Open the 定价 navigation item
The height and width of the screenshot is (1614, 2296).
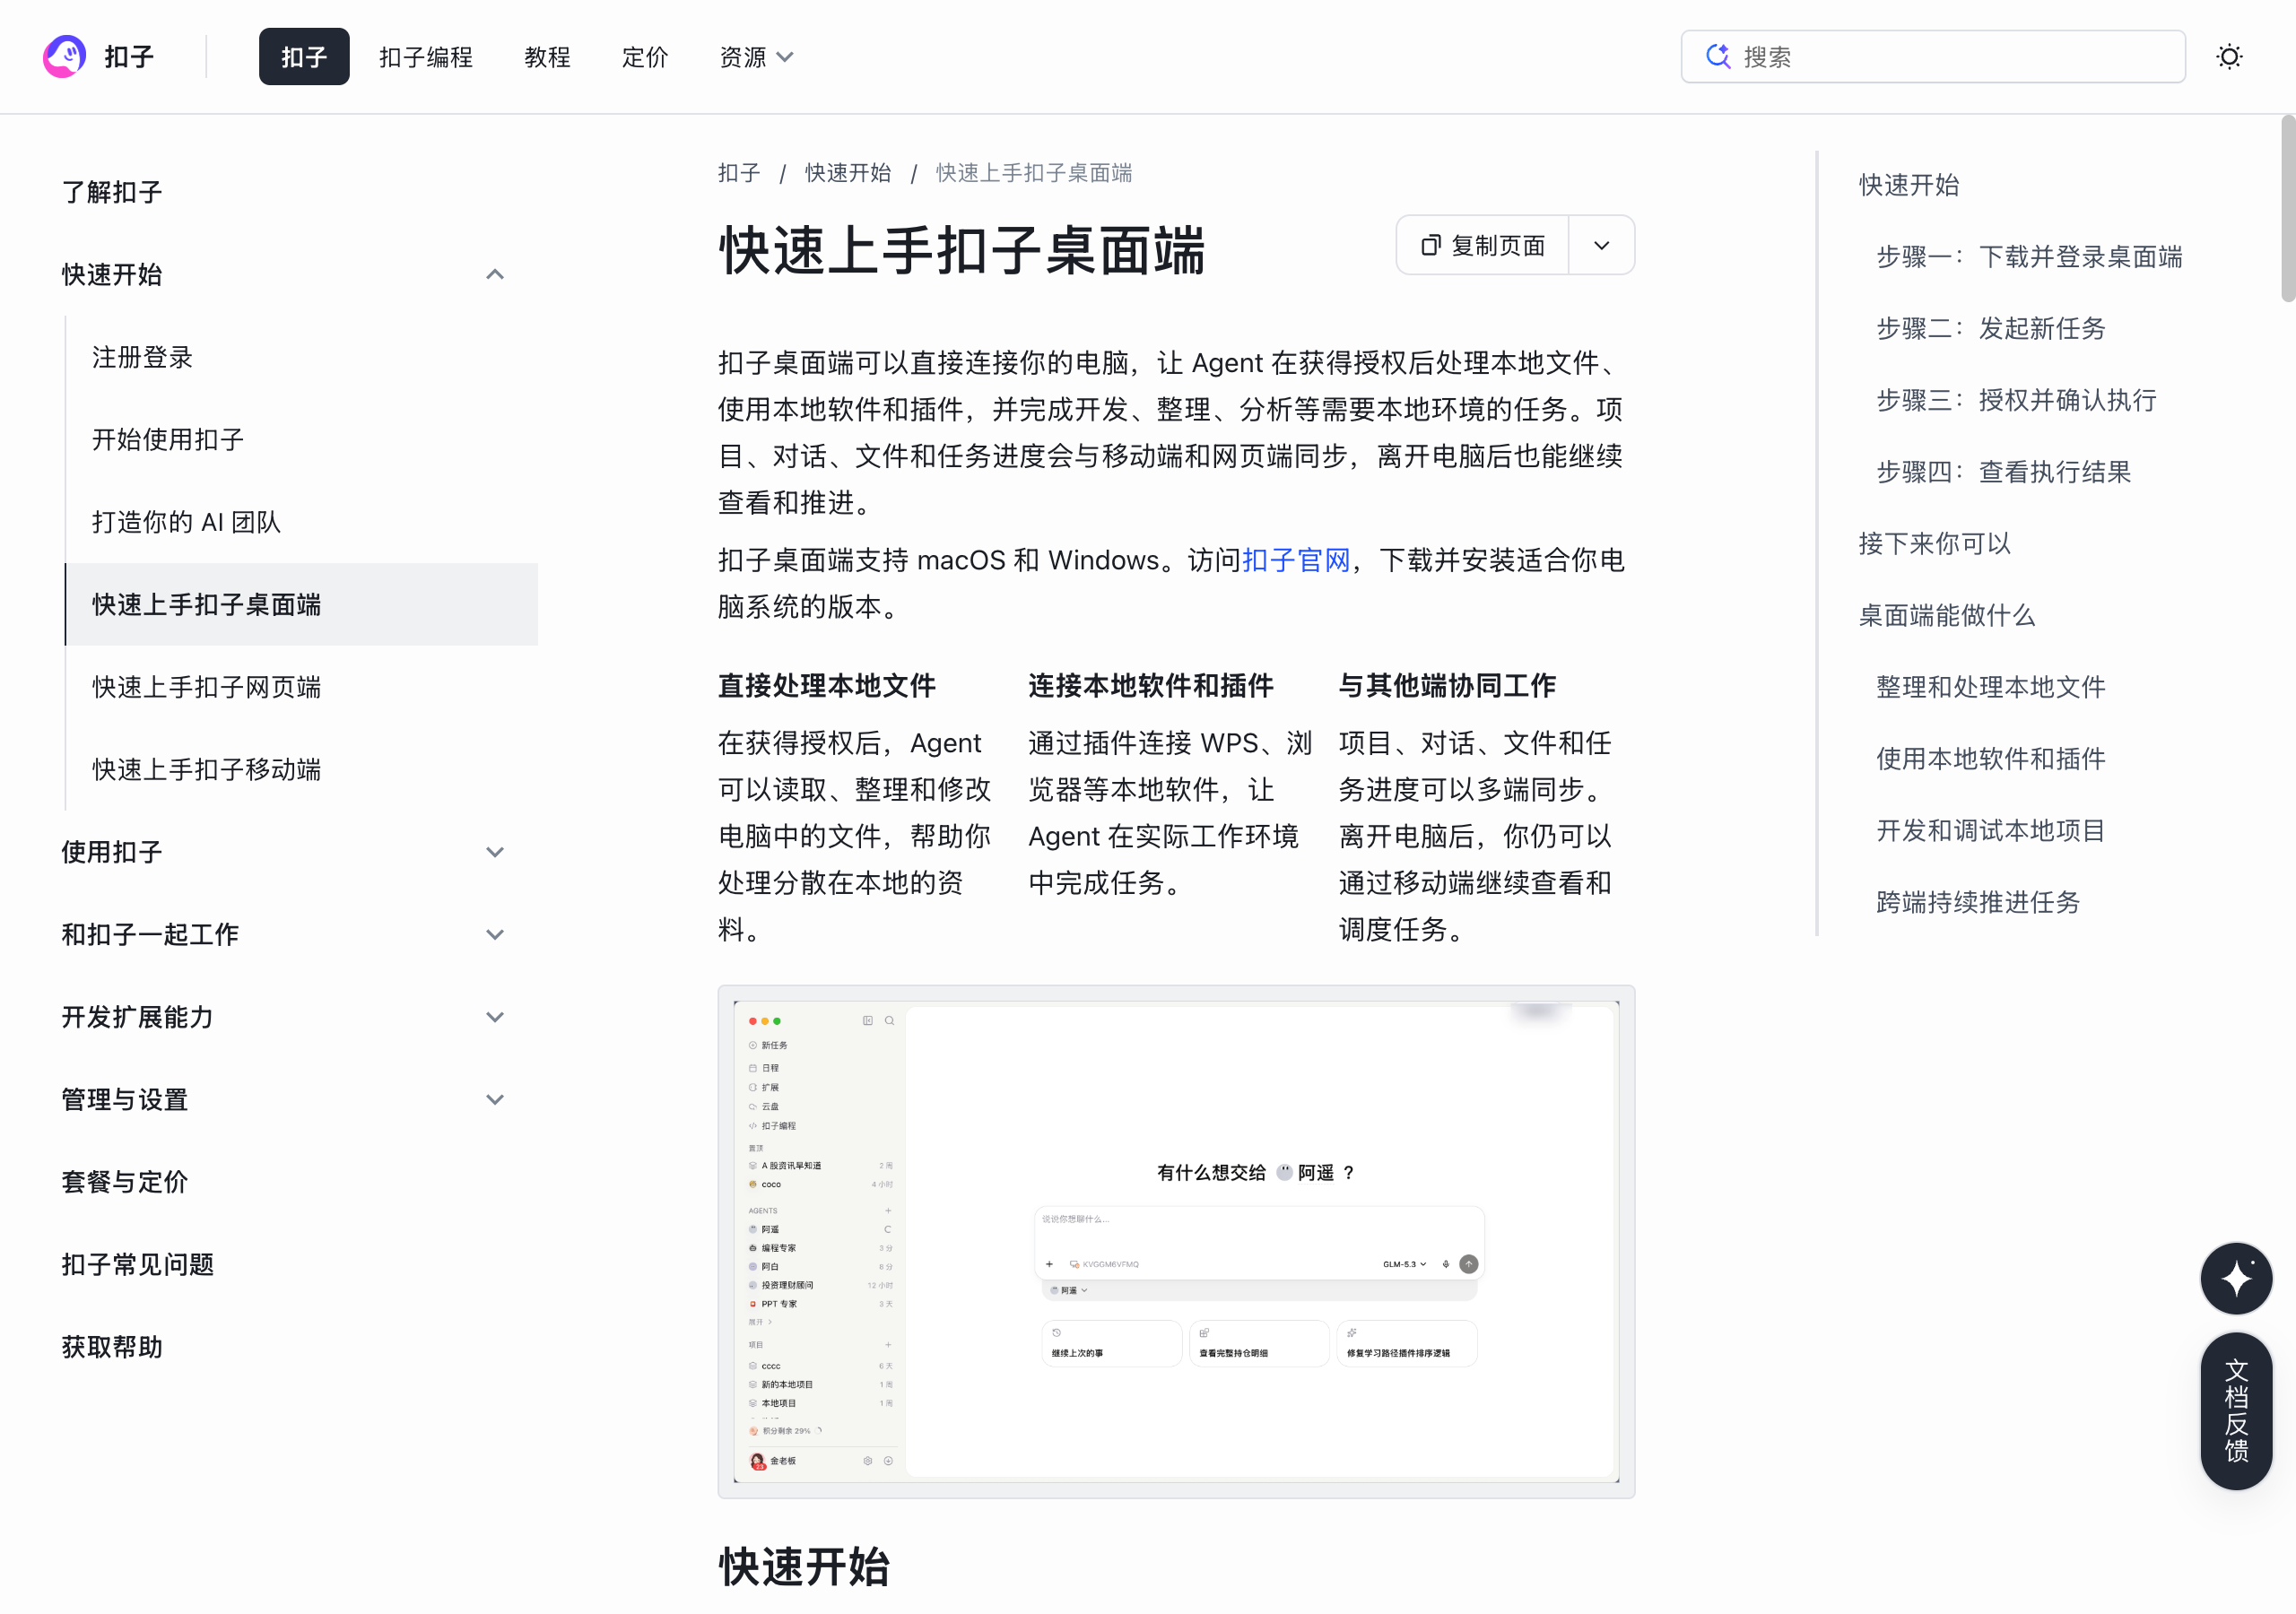645,57
